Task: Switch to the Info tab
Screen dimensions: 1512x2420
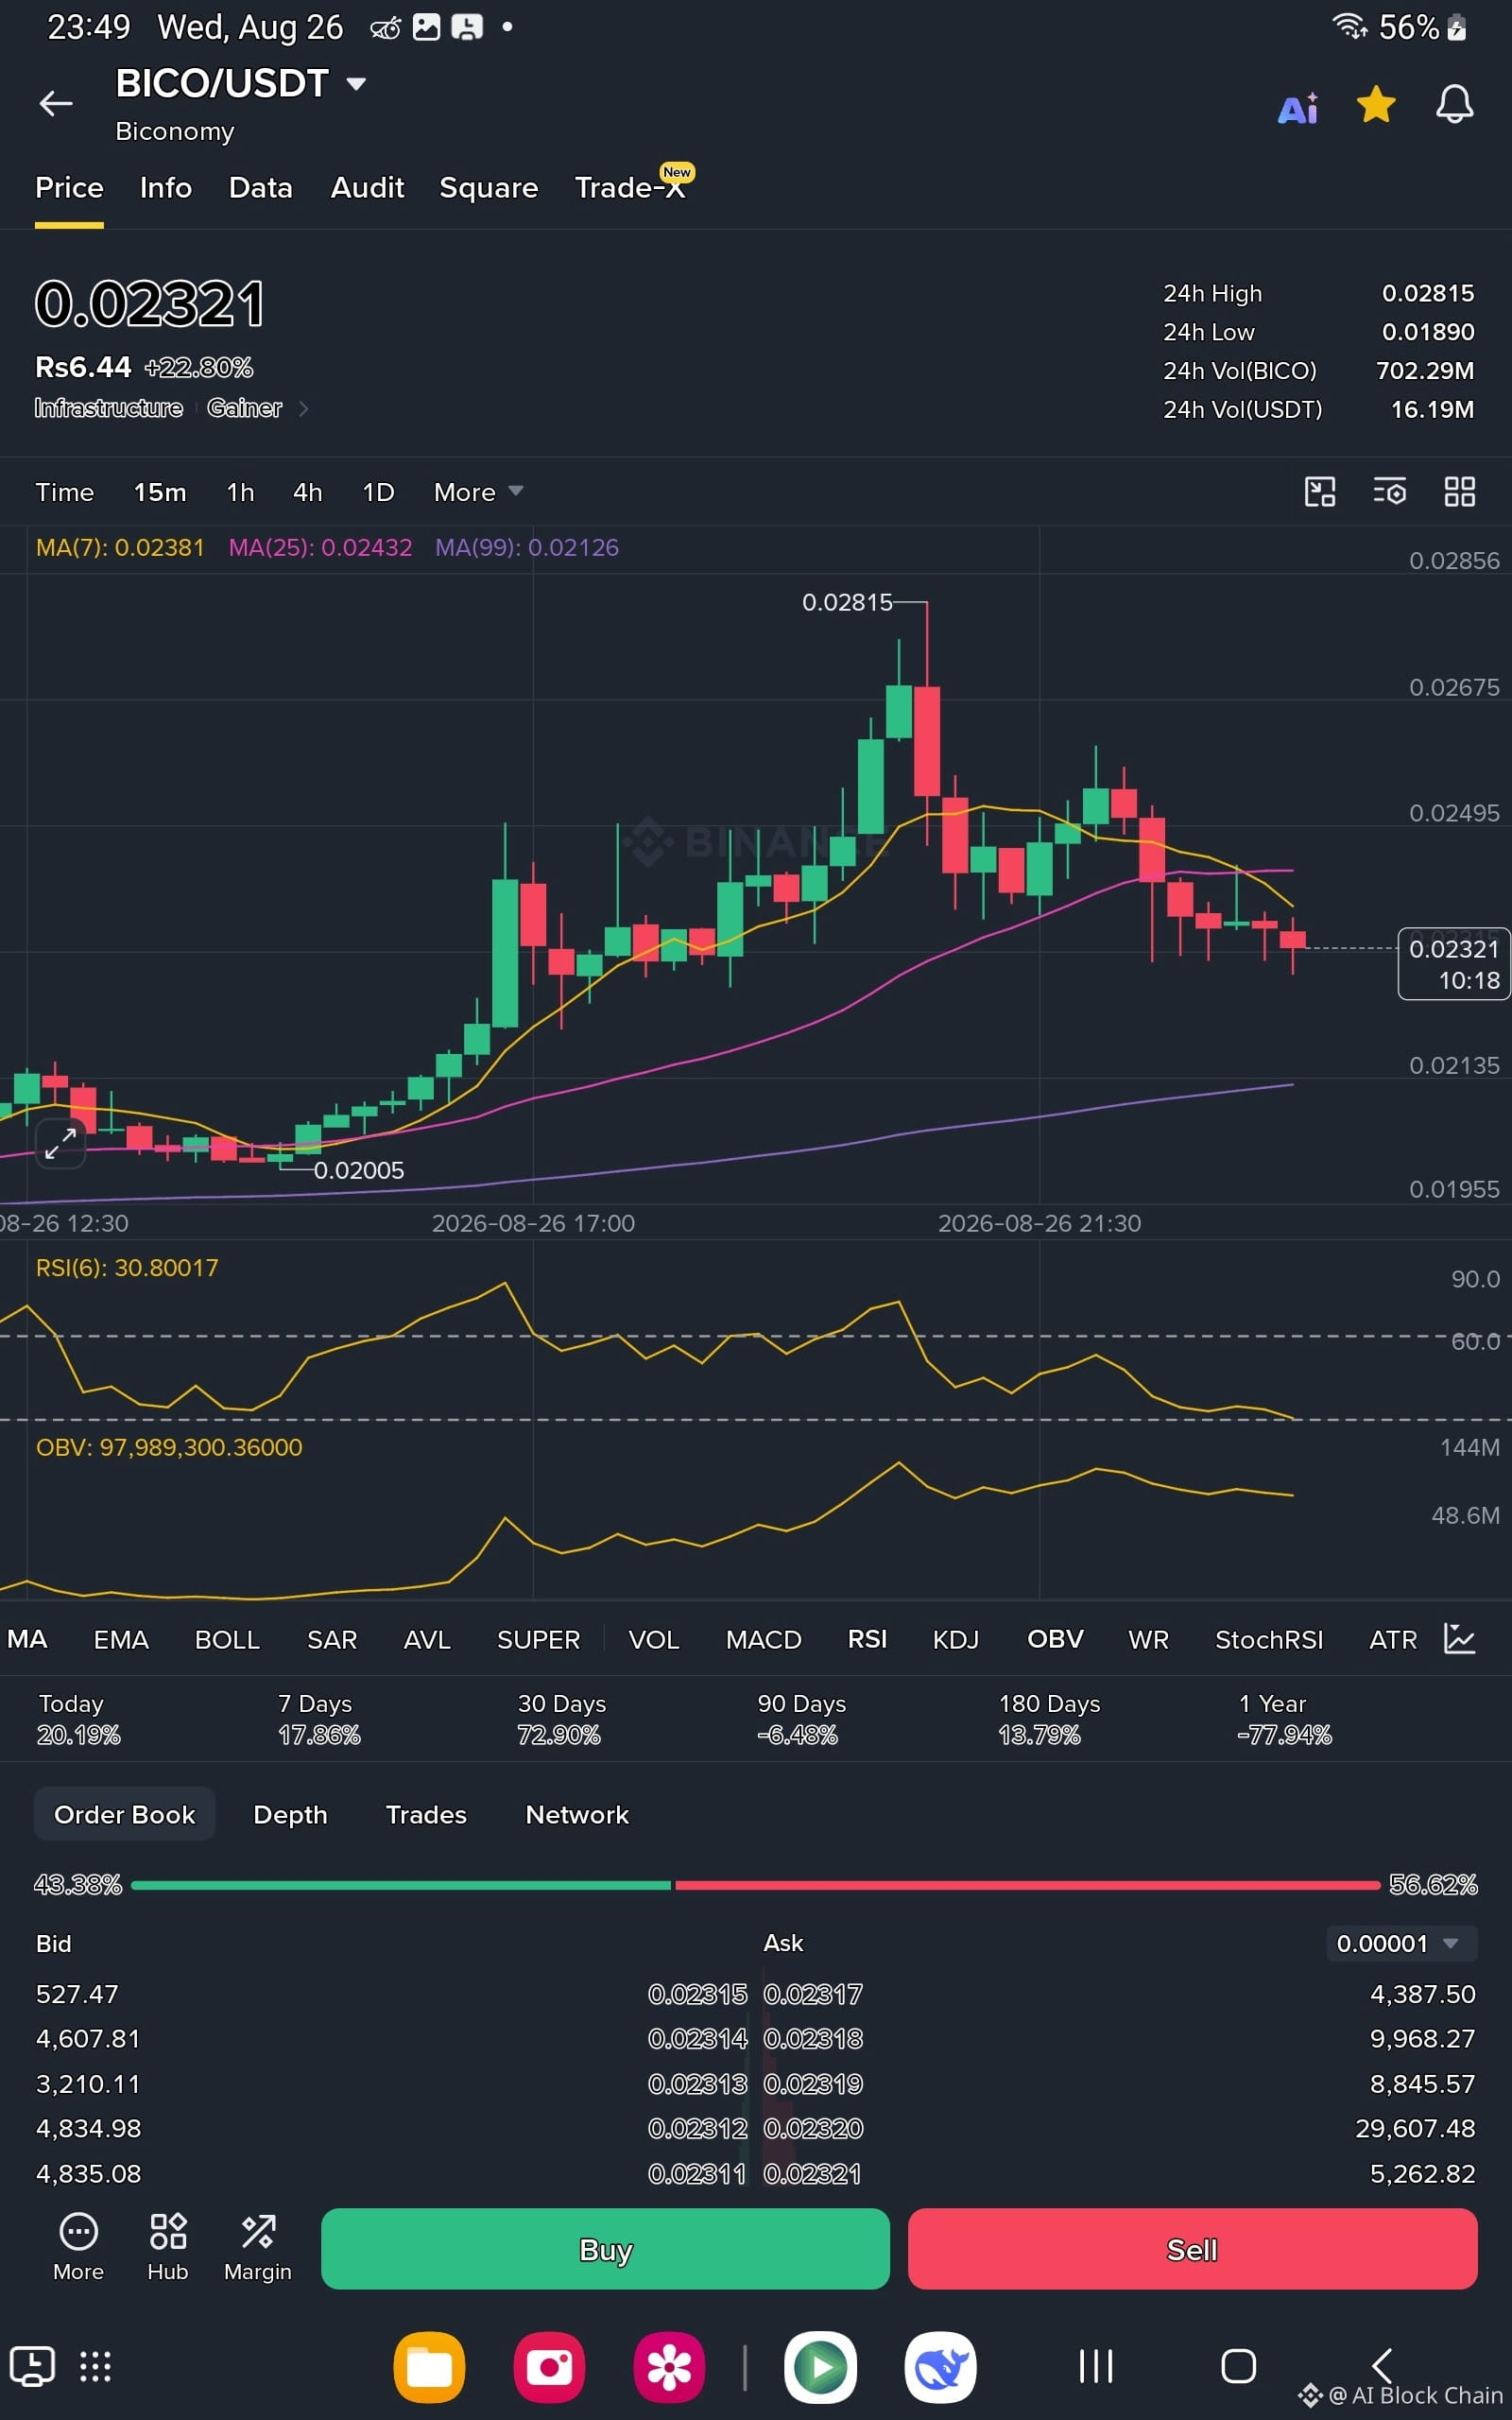Action: pyautogui.click(x=166, y=188)
